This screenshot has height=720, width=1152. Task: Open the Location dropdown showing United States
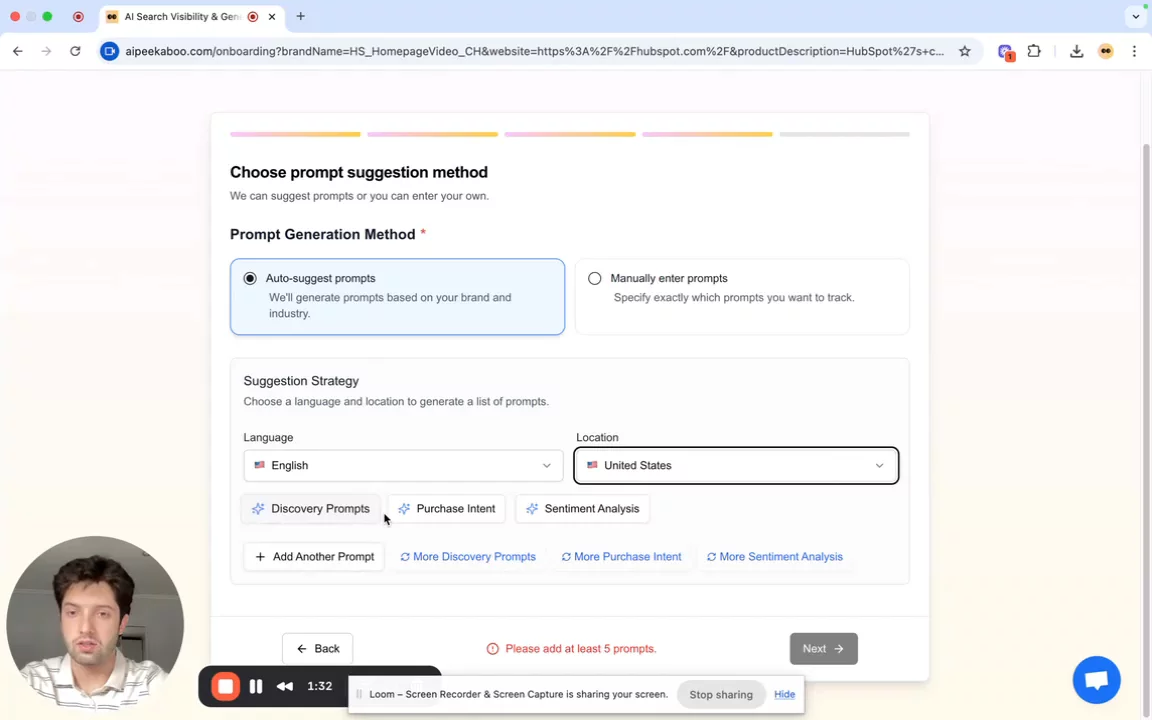click(x=736, y=466)
